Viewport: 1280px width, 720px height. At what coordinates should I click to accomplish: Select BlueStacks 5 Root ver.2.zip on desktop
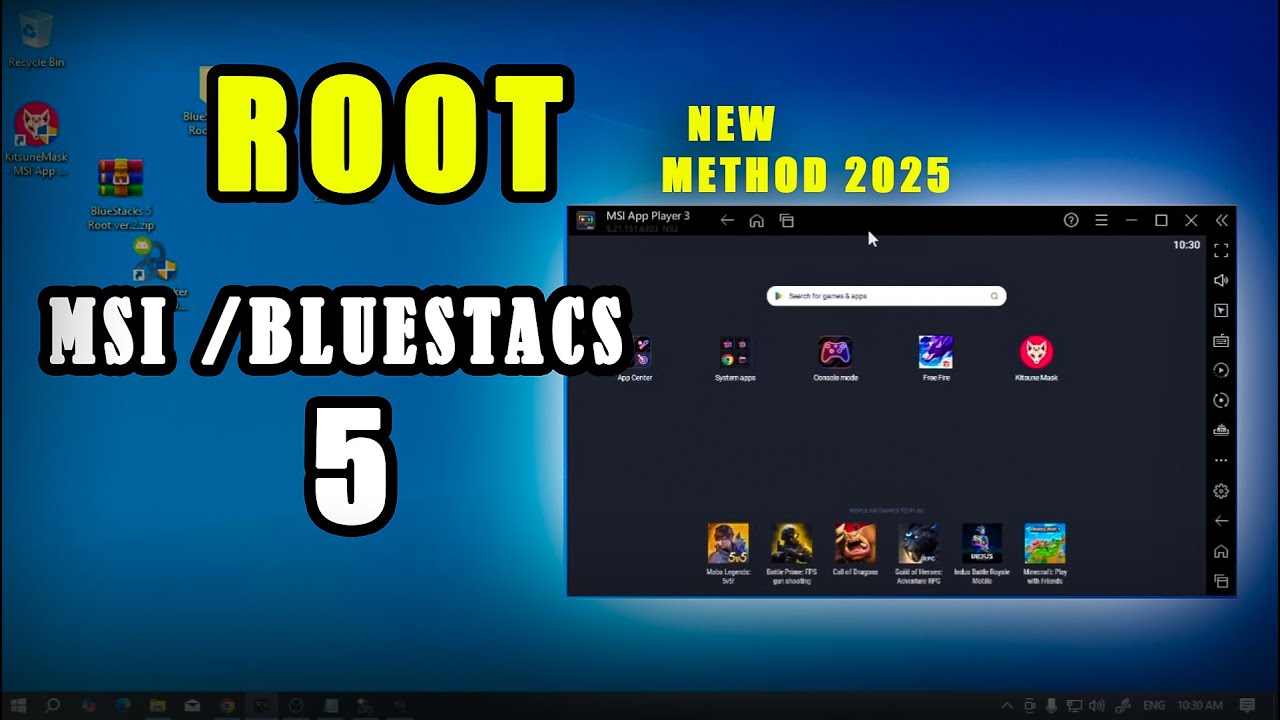(x=121, y=194)
